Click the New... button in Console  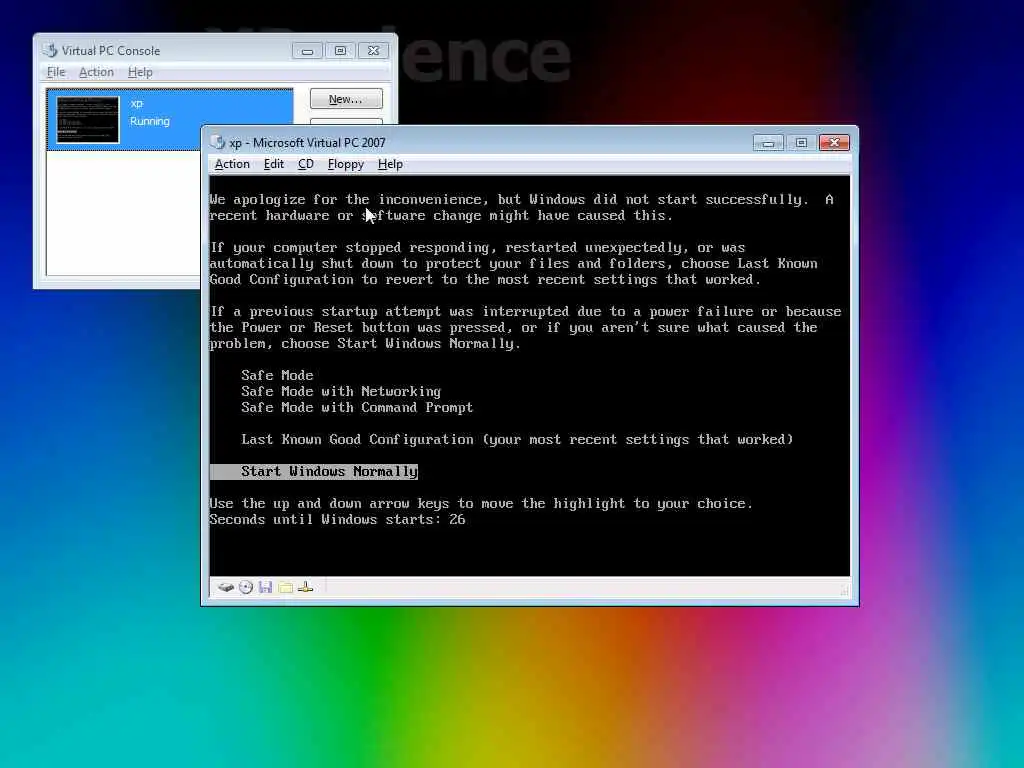click(x=346, y=99)
